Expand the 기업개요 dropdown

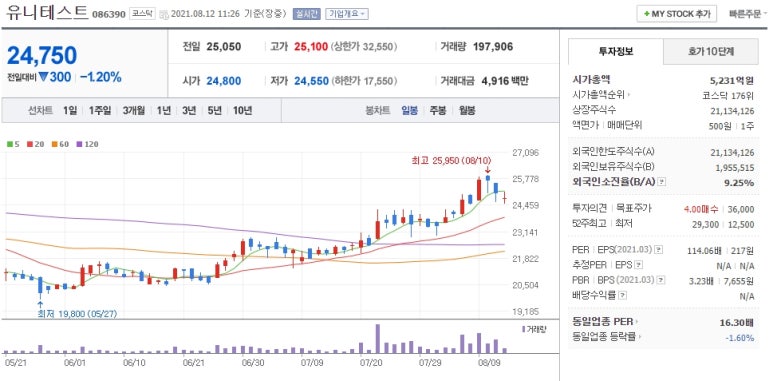pyautogui.click(x=347, y=14)
